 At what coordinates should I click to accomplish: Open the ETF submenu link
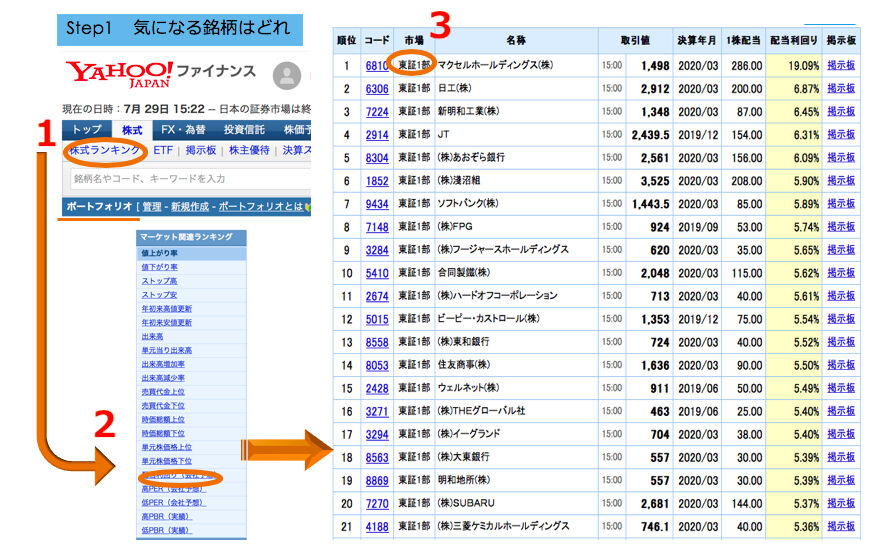tap(163, 150)
